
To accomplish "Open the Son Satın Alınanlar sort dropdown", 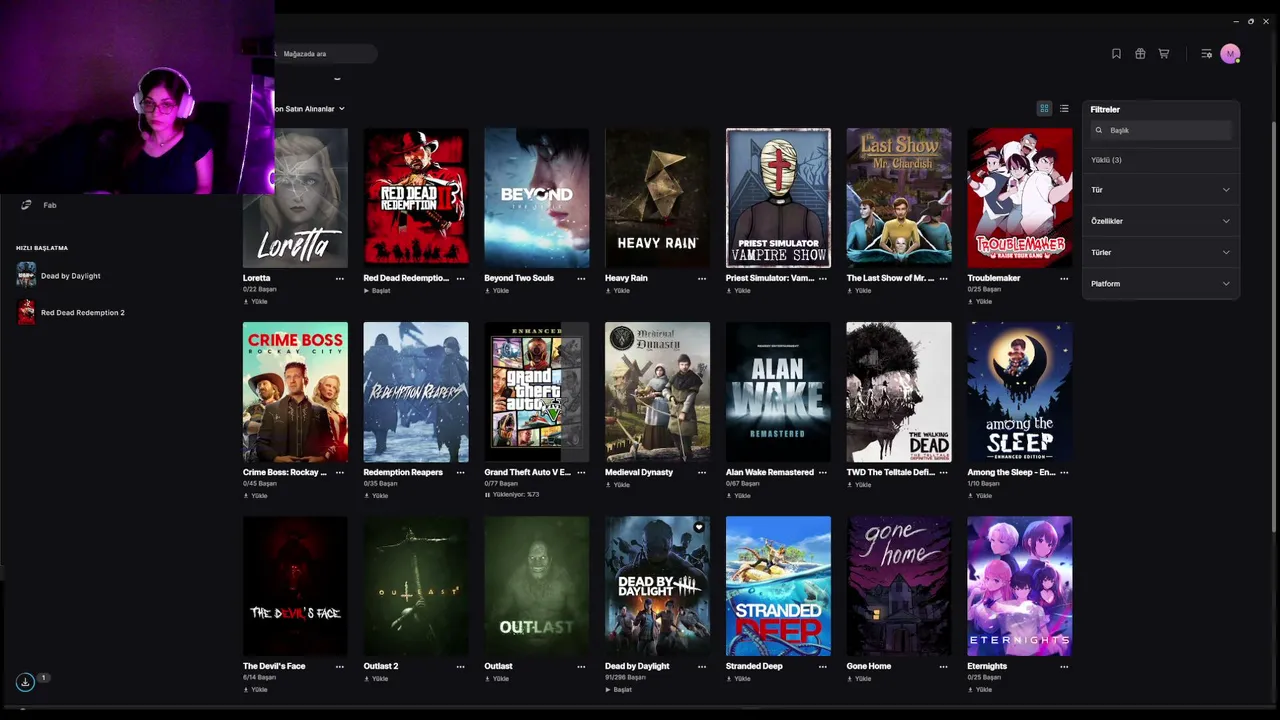I will pyautogui.click(x=311, y=109).
